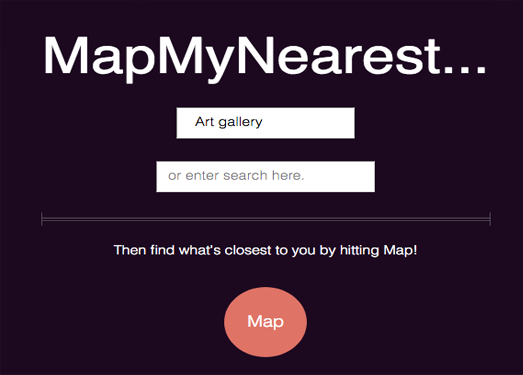Click the 'Map' label inside the oval button

pyautogui.click(x=266, y=322)
